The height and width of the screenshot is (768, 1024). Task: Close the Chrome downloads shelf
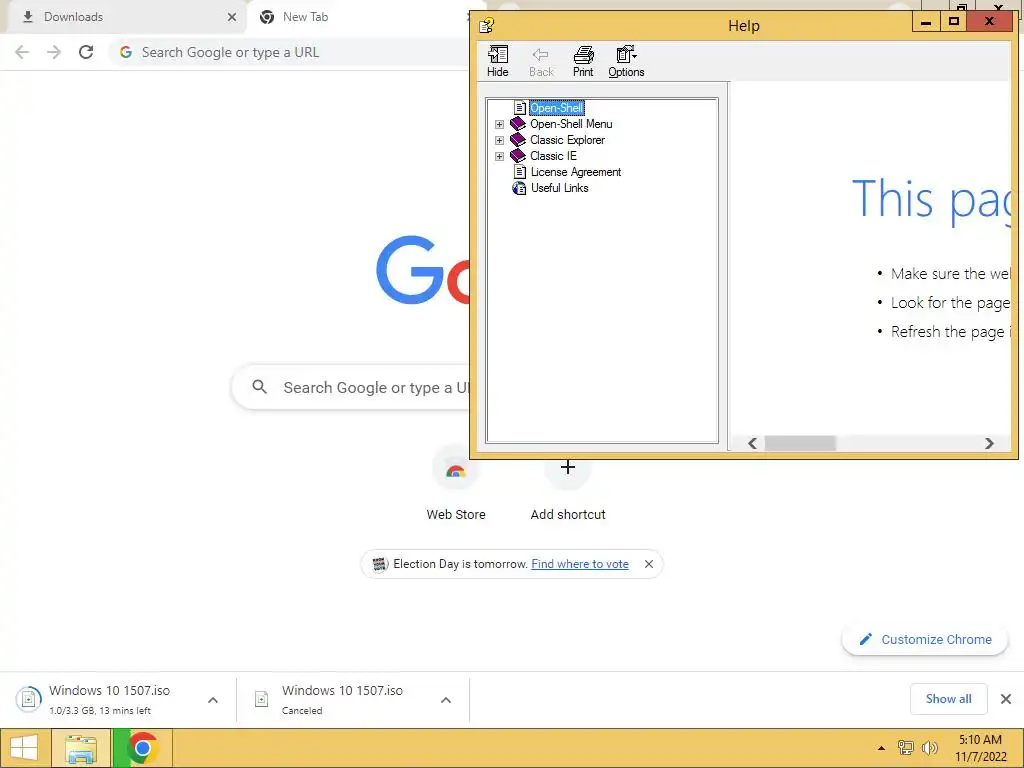click(x=1006, y=699)
